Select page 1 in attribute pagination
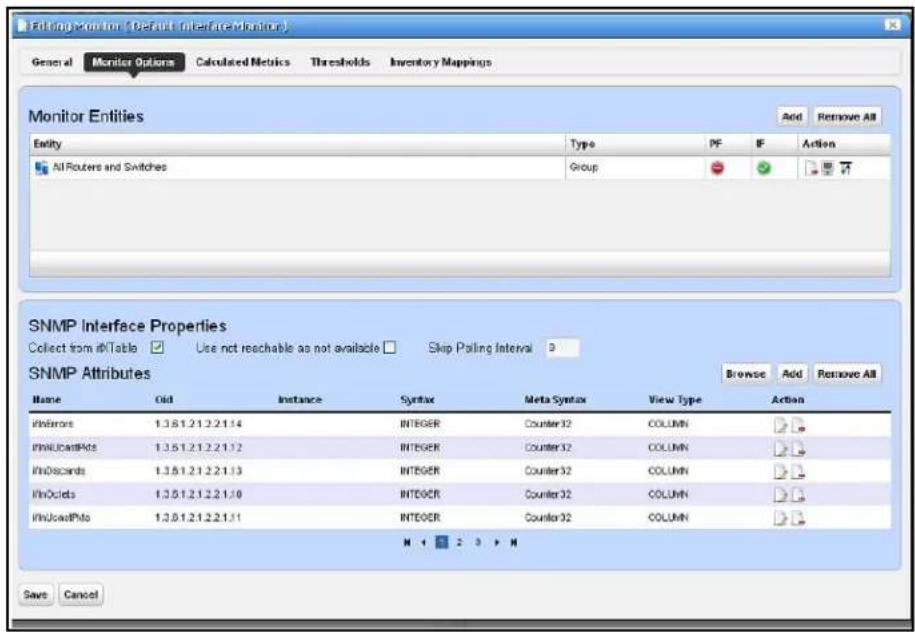Viewport: 915px width, 632px height. (x=443, y=542)
